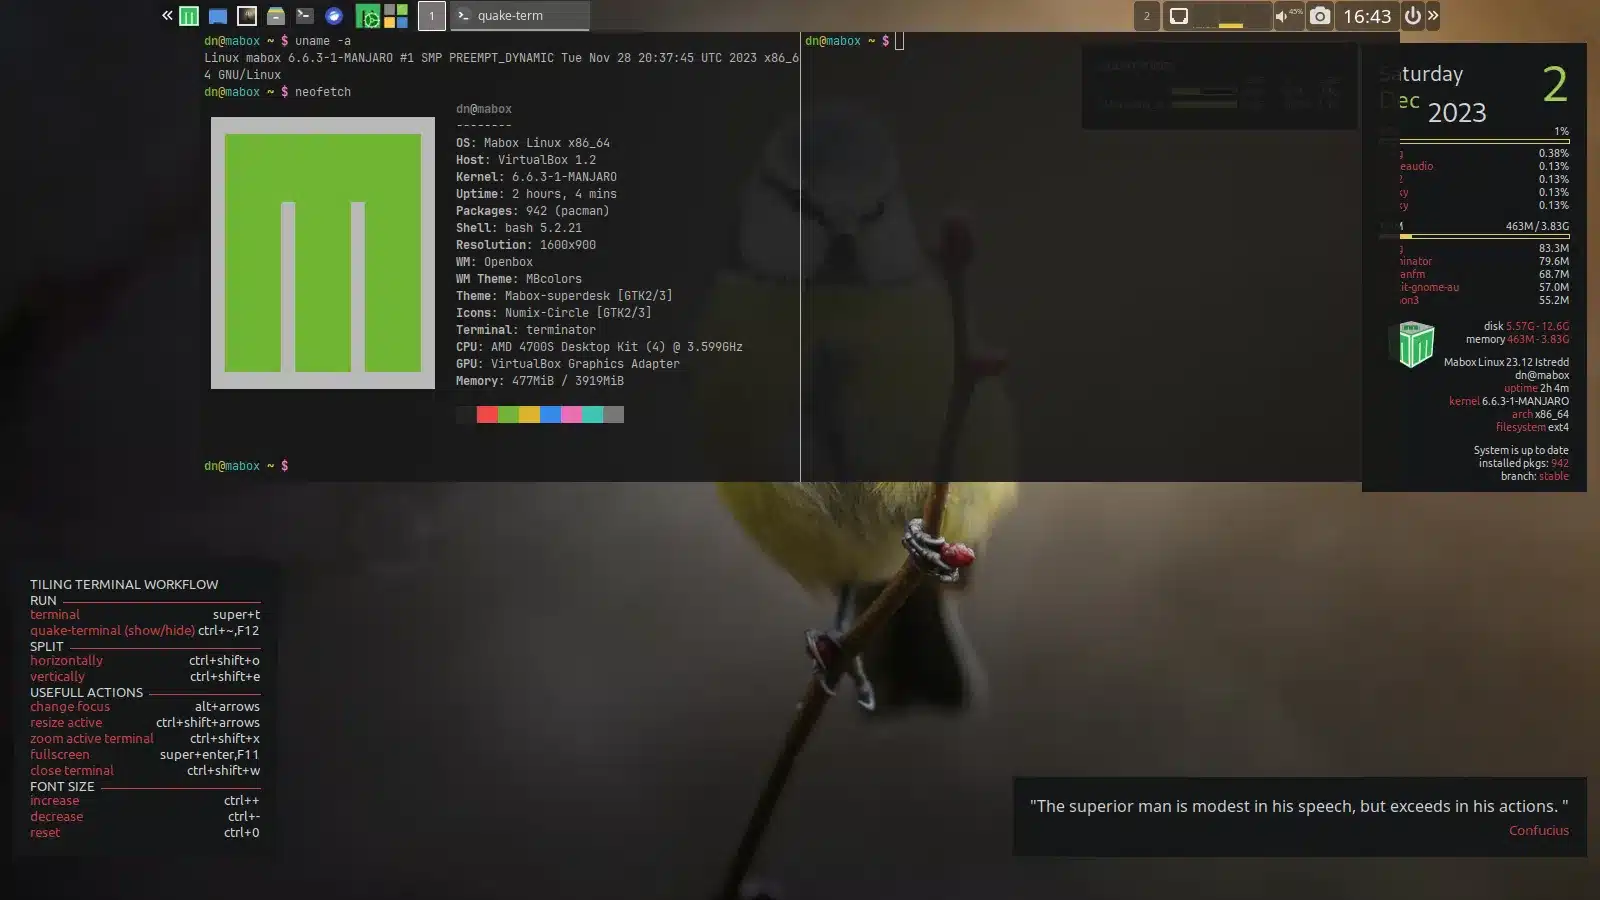Open the four-colored squares colorizer icon

396,16
